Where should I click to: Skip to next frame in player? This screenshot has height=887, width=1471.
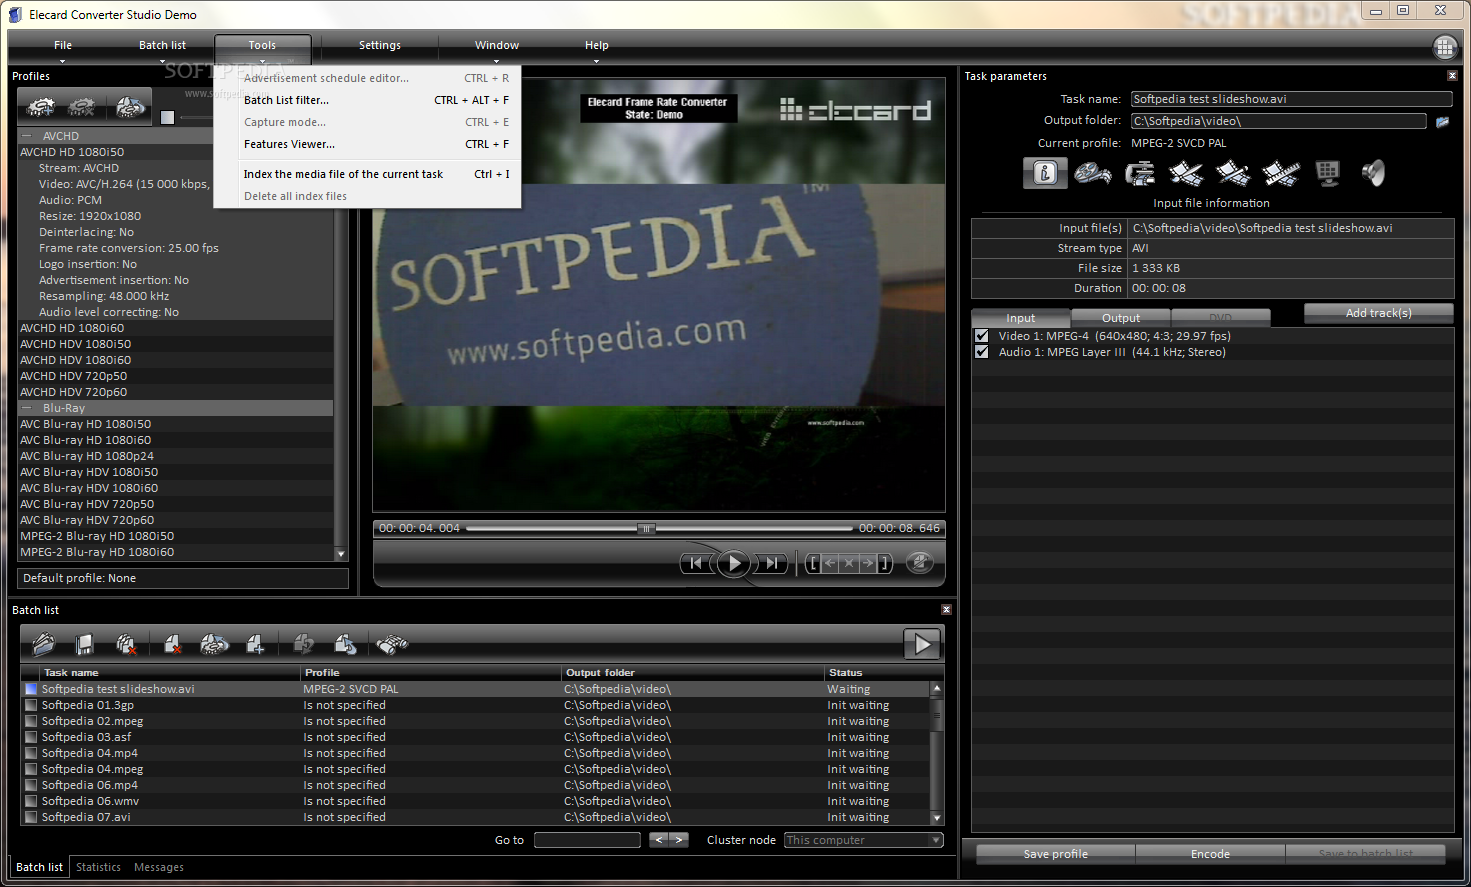(771, 563)
